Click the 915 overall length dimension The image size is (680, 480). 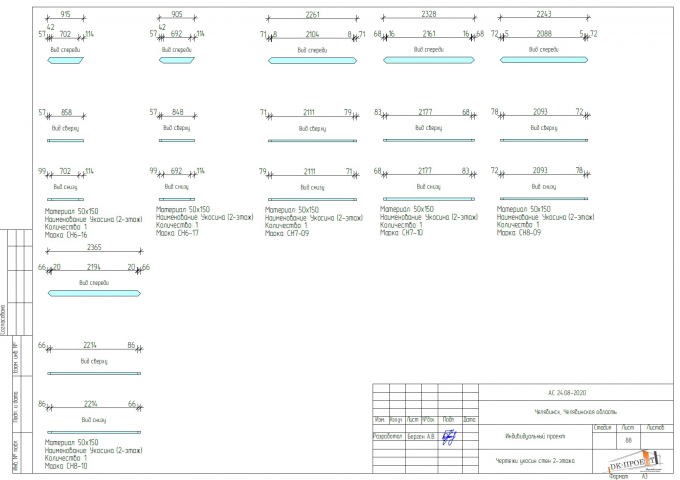click(65, 14)
